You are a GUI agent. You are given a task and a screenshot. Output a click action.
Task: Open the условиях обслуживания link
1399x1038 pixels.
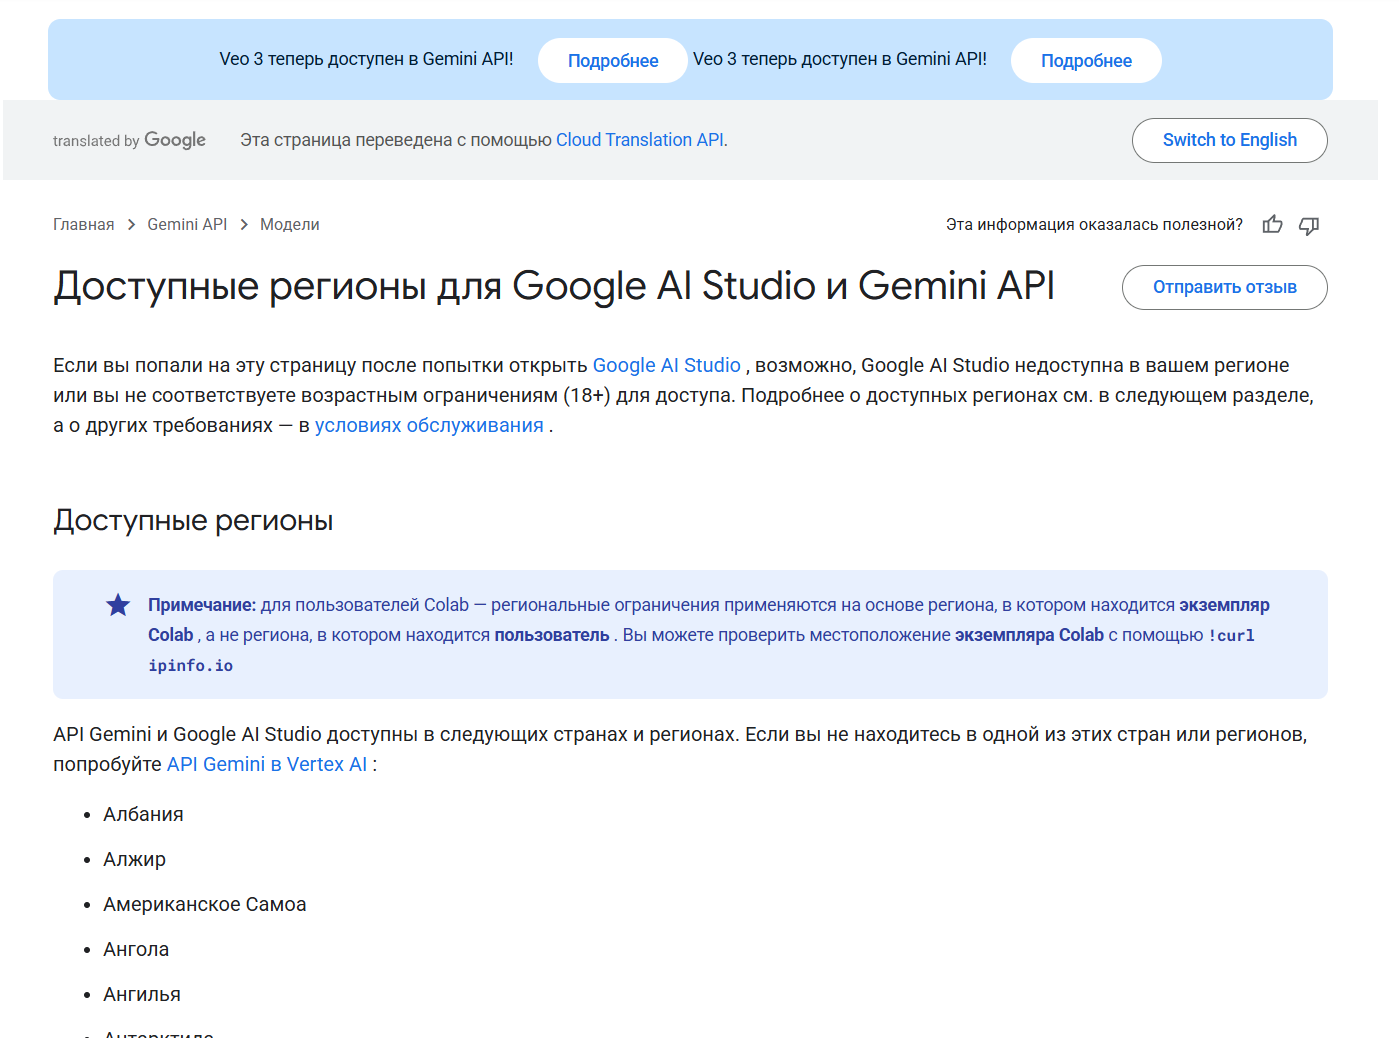click(x=429, y=425)
